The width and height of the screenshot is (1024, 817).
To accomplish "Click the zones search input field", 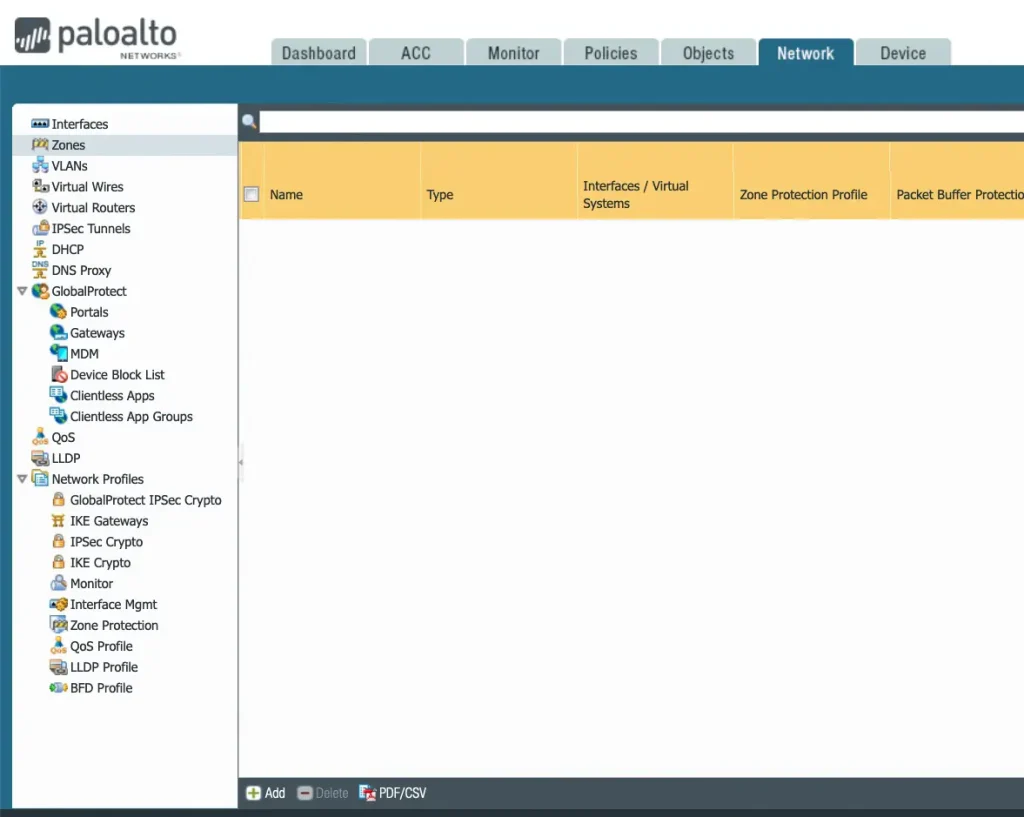I will click(x=640, y=122).
